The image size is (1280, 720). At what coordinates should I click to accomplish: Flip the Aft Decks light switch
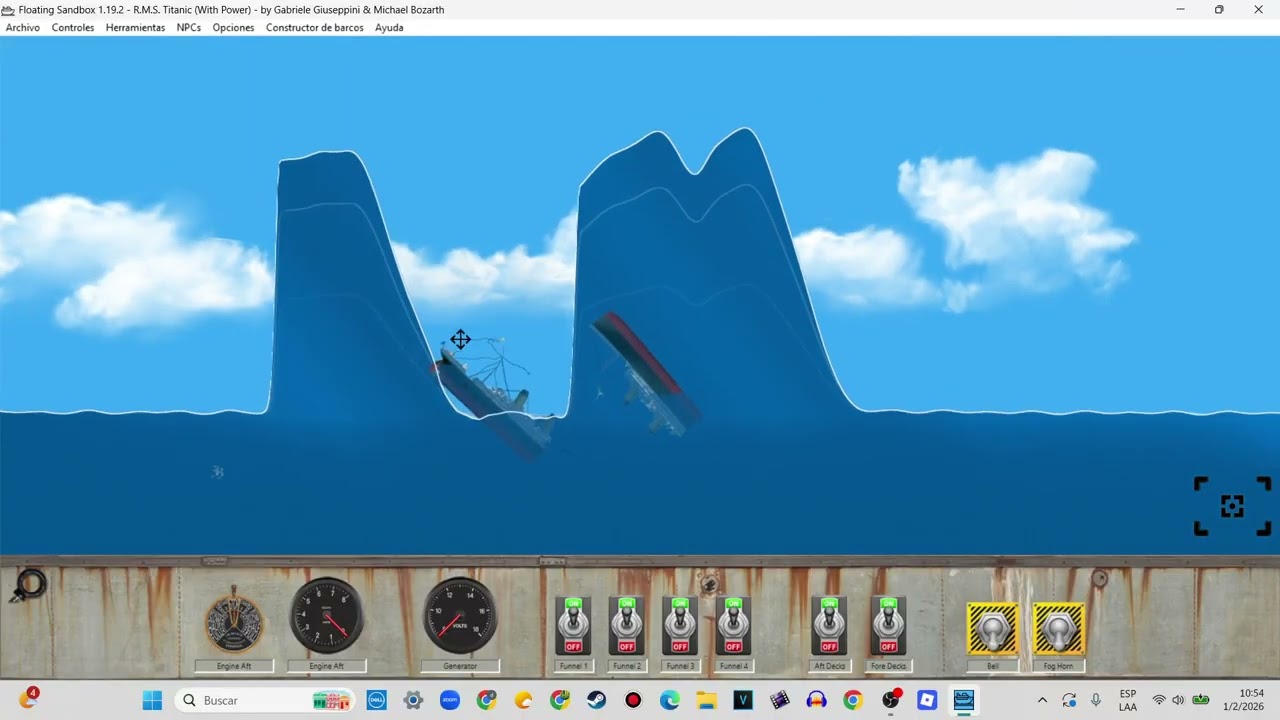pyautogui.click(x=829, y=626)
